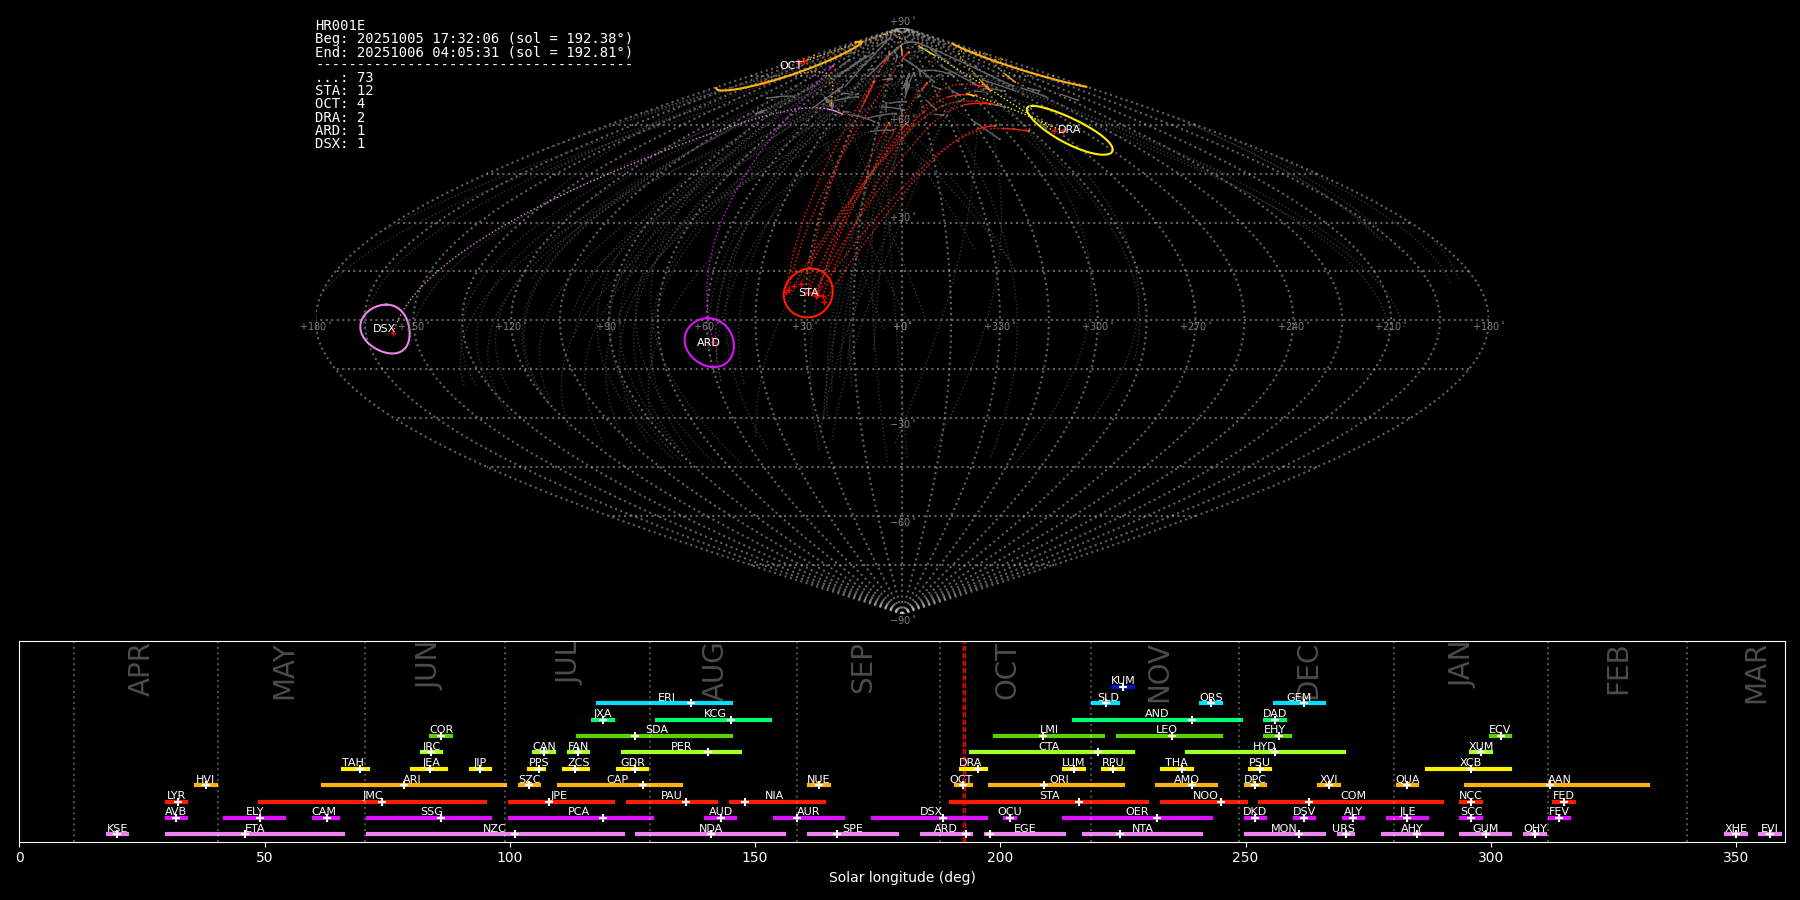Click the peak marker on the GEM bar
1800x900 pixels.
point(1303,703)
